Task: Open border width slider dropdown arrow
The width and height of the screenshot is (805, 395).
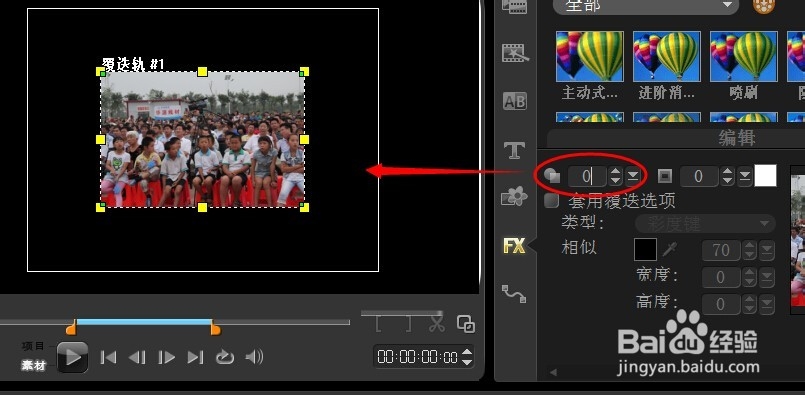Action: (x=745, y=177)
